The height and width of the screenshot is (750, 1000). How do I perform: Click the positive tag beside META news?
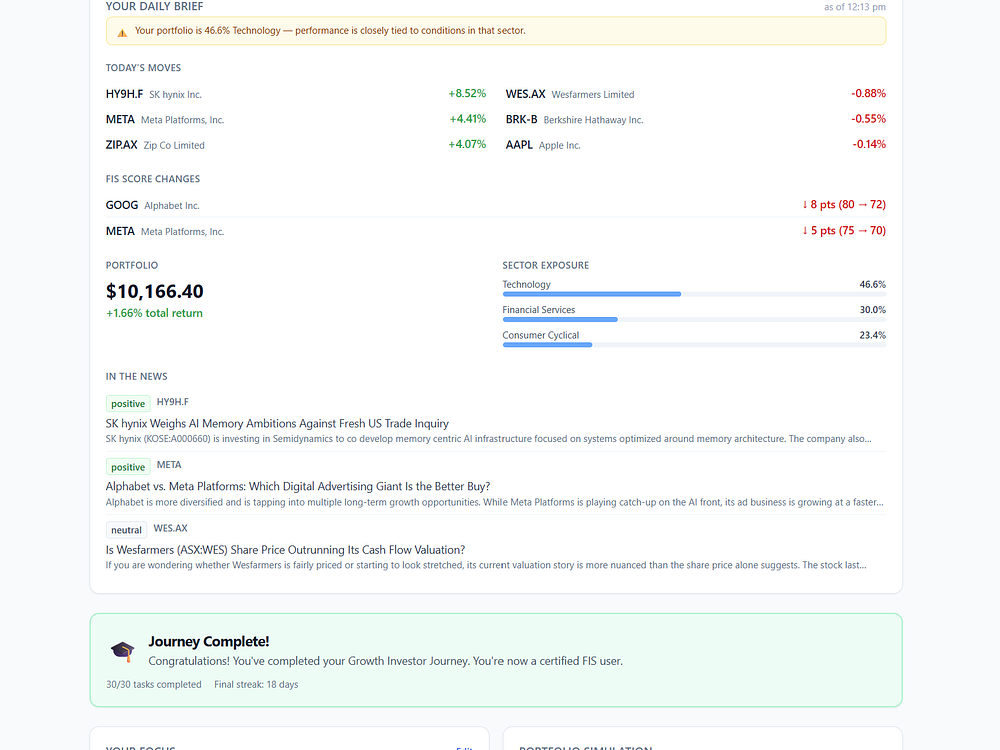point(128,467)
